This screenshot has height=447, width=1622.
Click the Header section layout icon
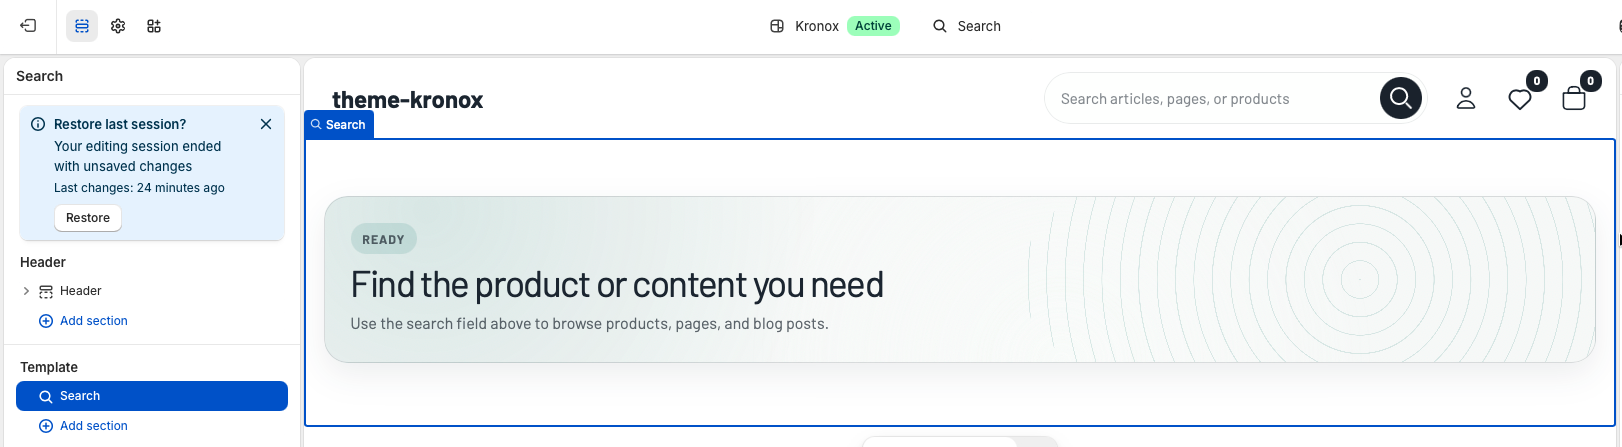(x=46, y=291)
